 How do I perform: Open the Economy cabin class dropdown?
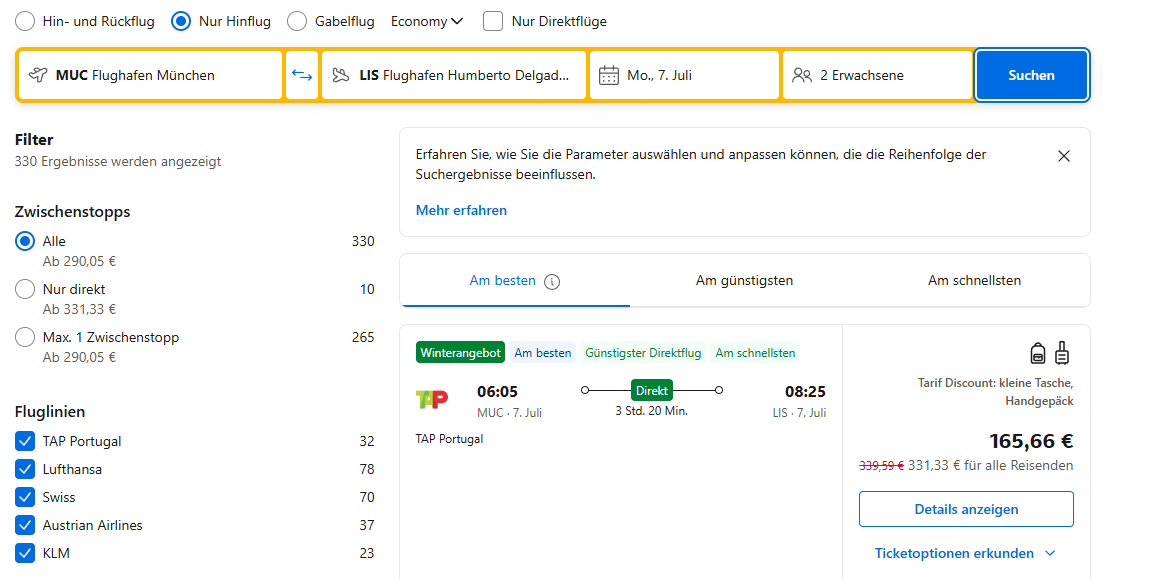(427, 21)
